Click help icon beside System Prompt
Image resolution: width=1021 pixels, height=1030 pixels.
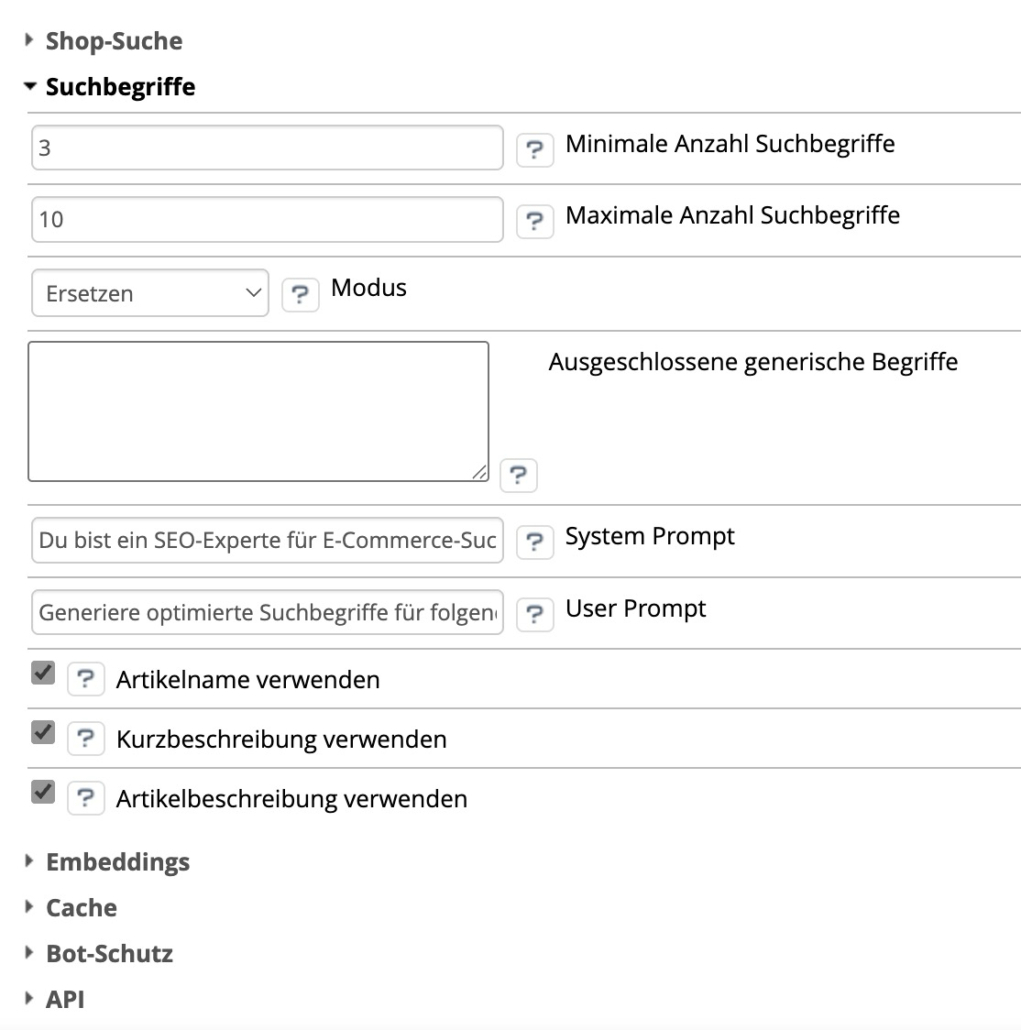click(536, 541)
